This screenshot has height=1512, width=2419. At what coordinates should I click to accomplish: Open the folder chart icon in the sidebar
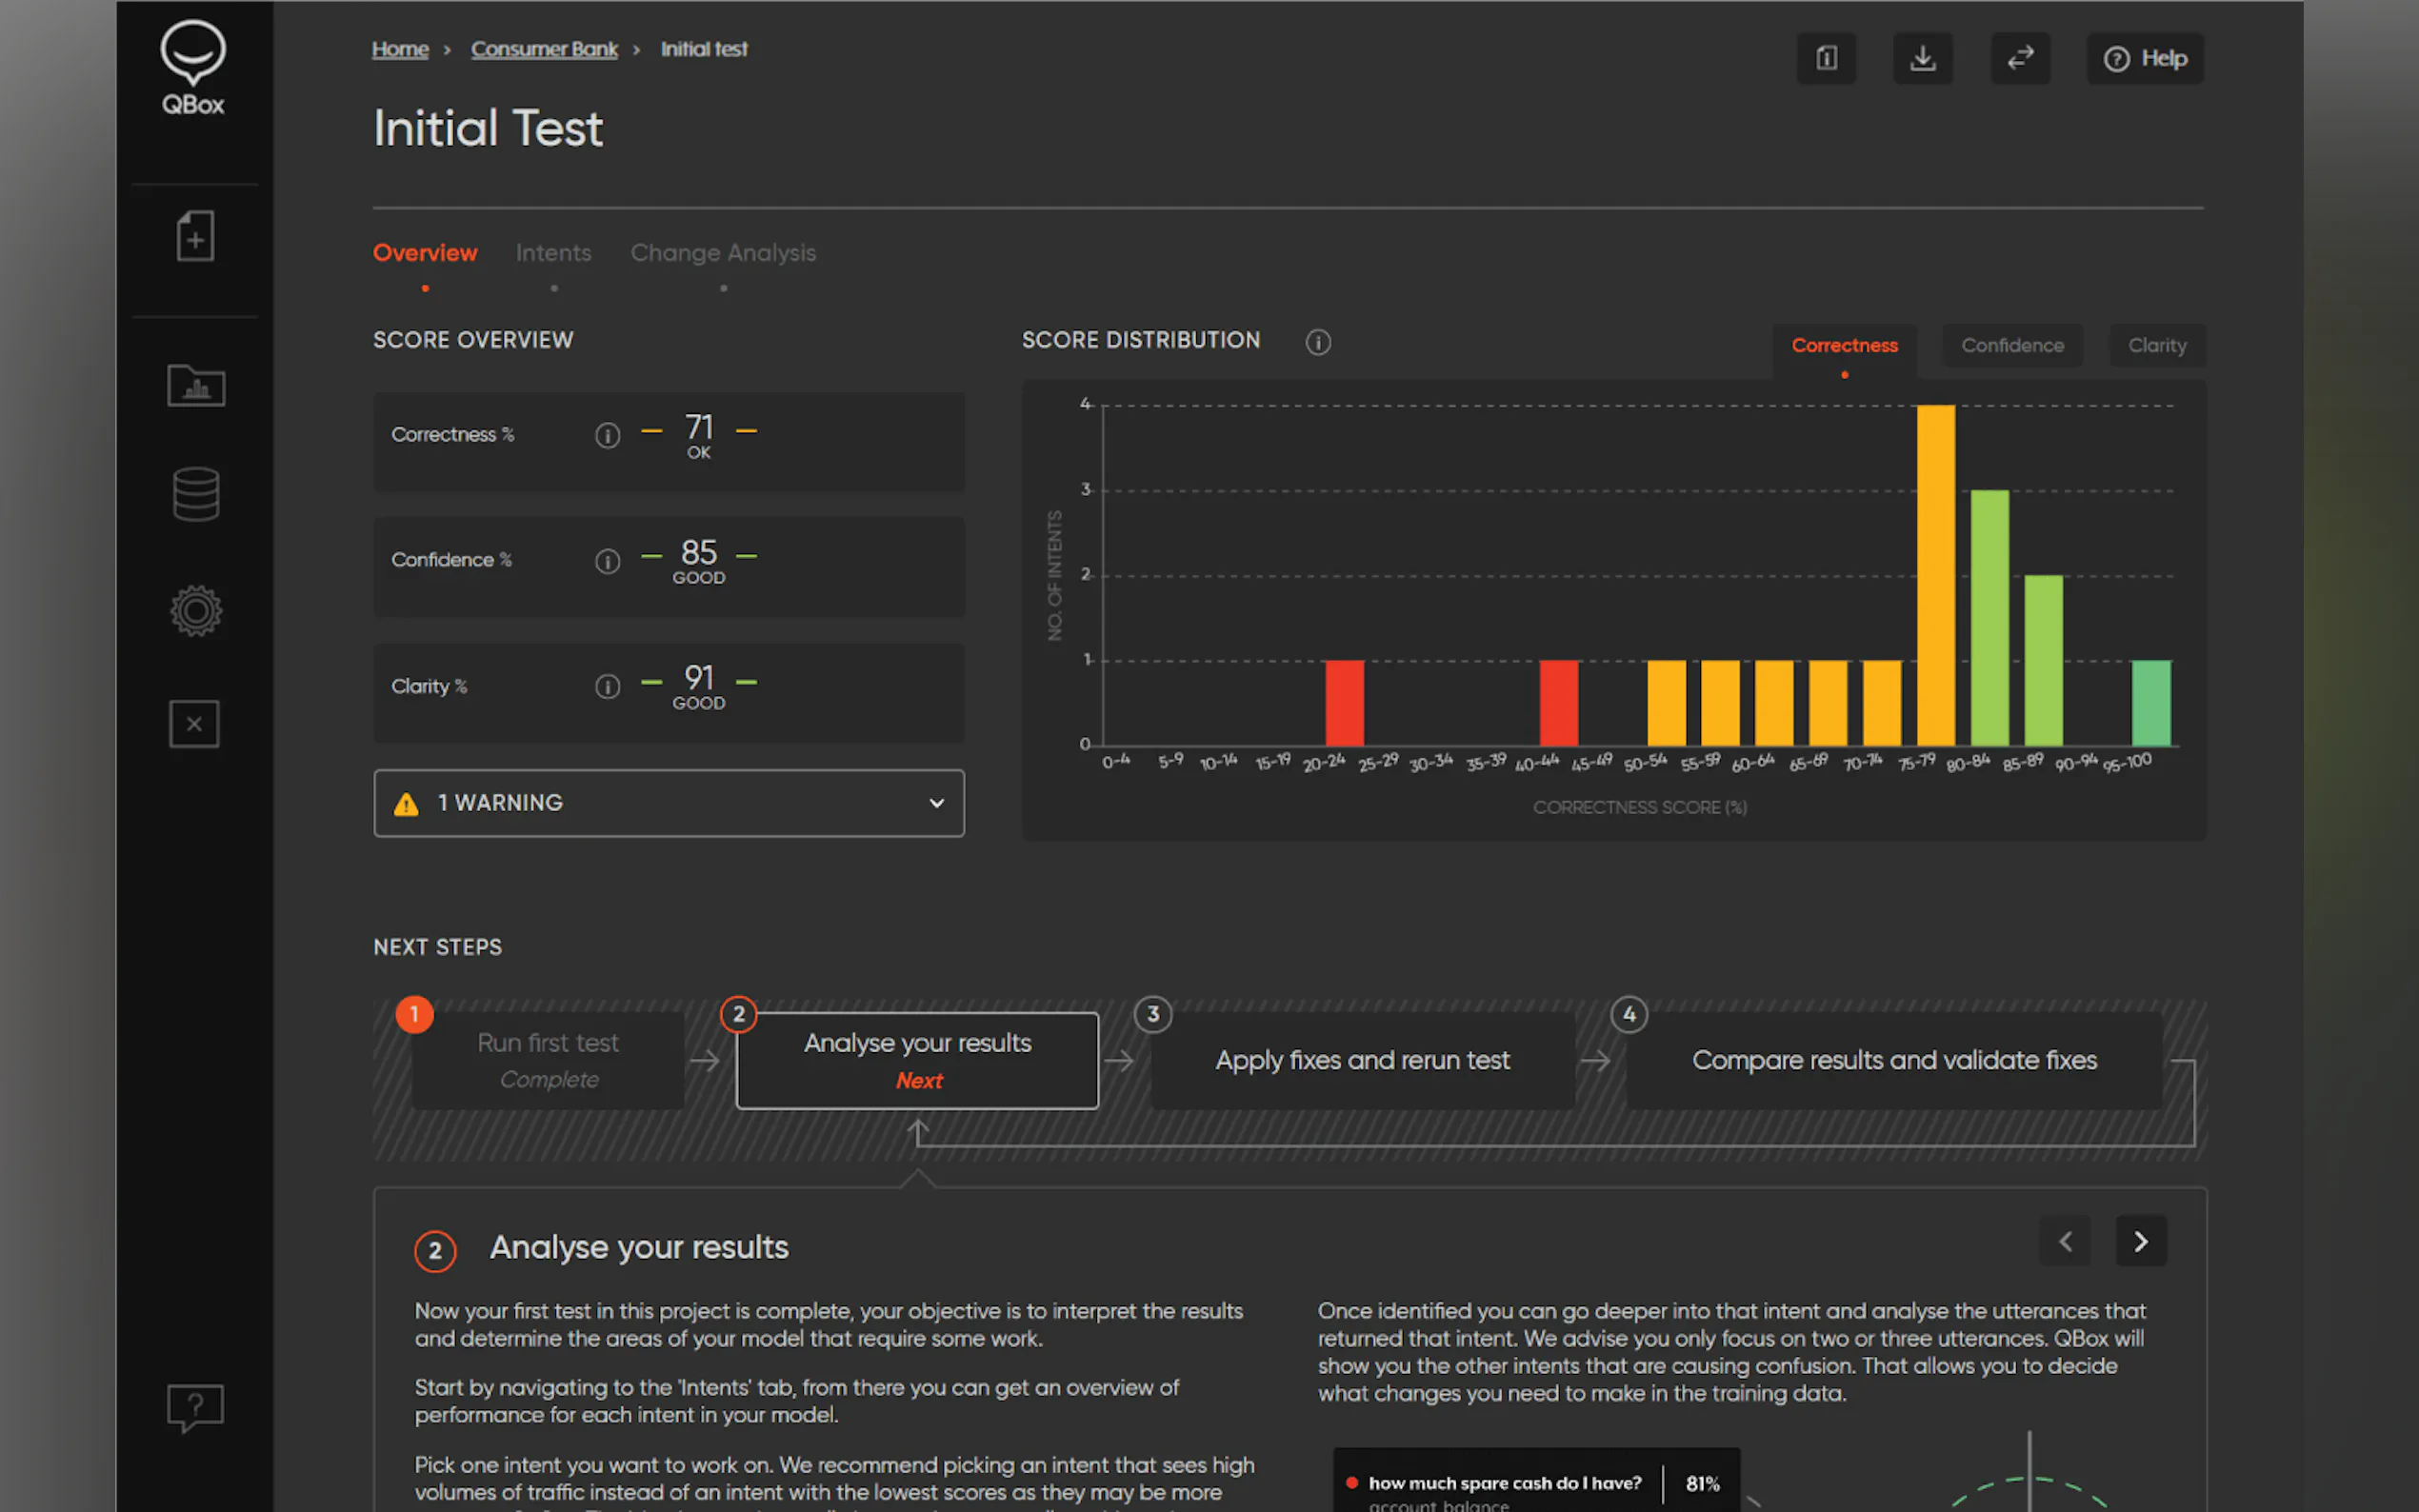pos(196,385)
